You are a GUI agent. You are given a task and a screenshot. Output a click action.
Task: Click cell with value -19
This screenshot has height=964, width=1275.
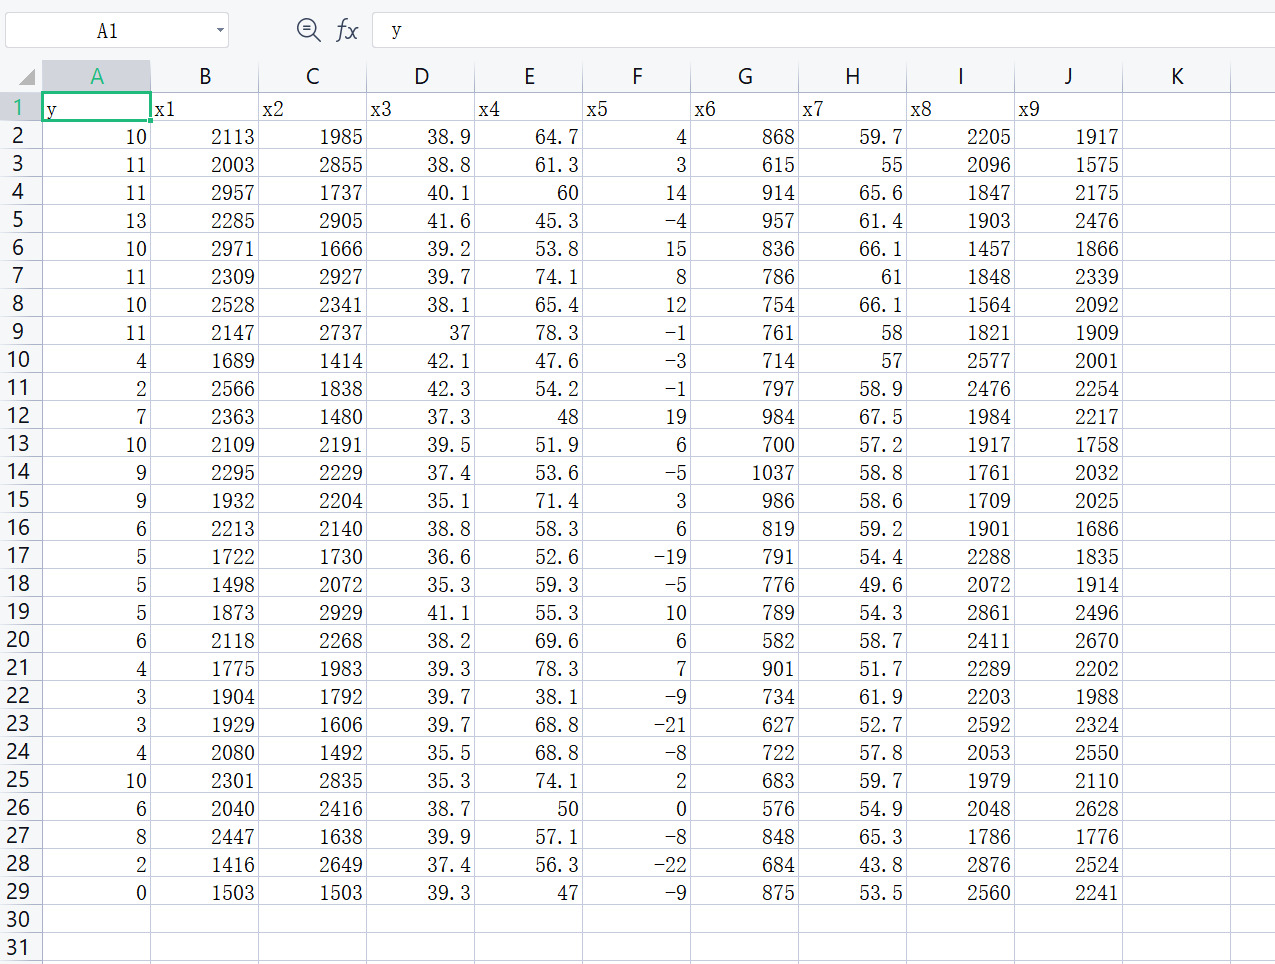pos(637,555)
